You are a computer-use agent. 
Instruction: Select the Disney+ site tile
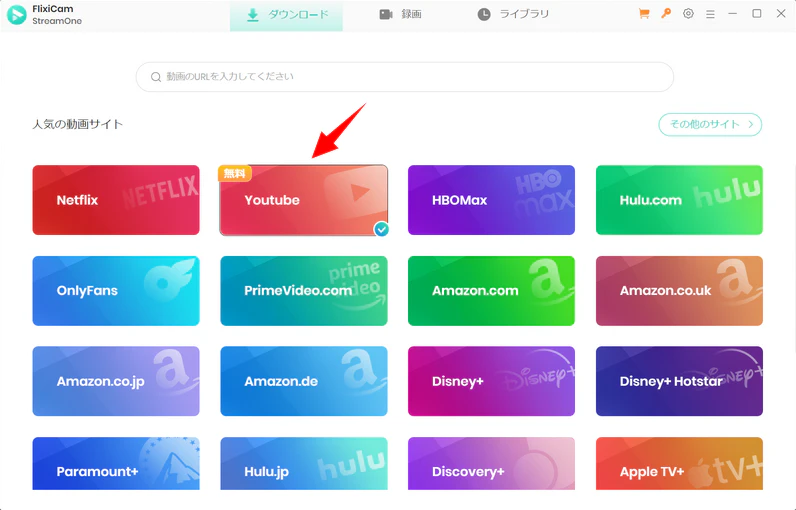491,381
